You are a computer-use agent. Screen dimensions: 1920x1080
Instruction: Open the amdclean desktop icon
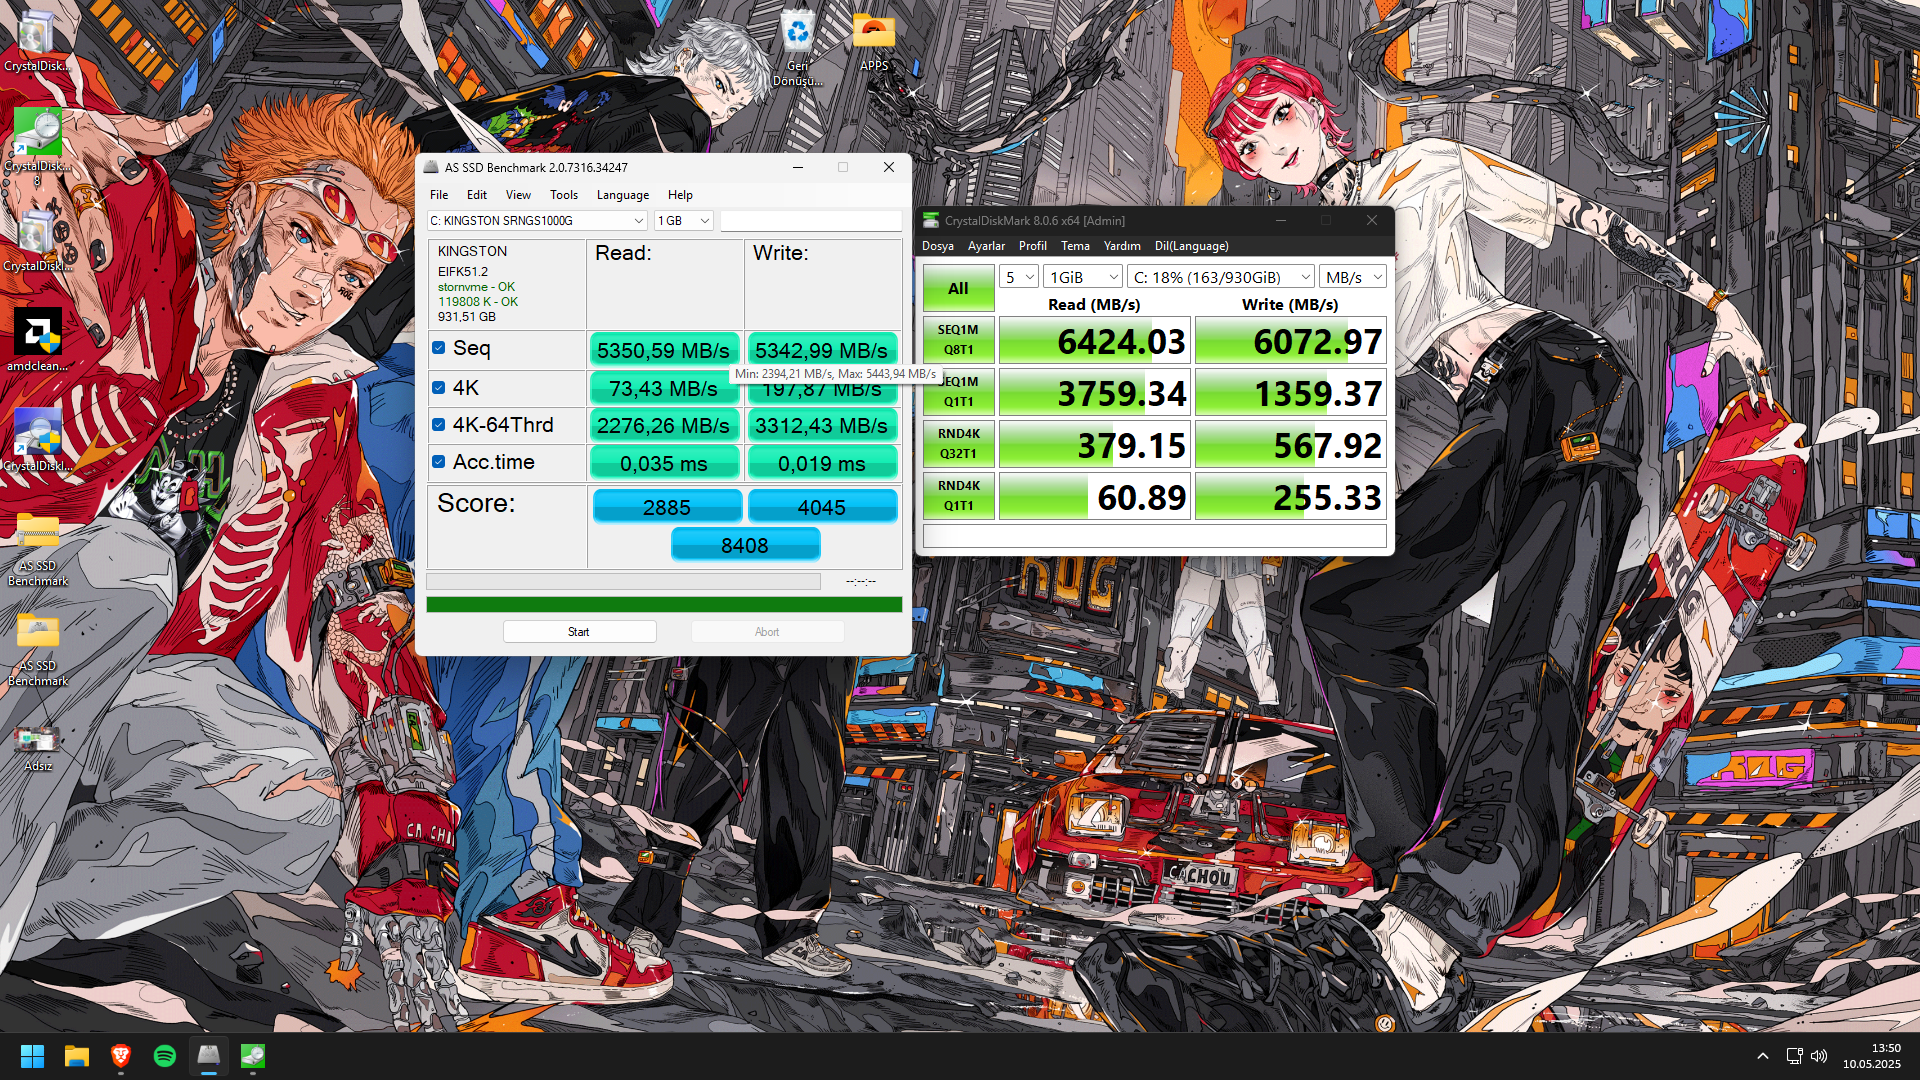coord(38,340)
